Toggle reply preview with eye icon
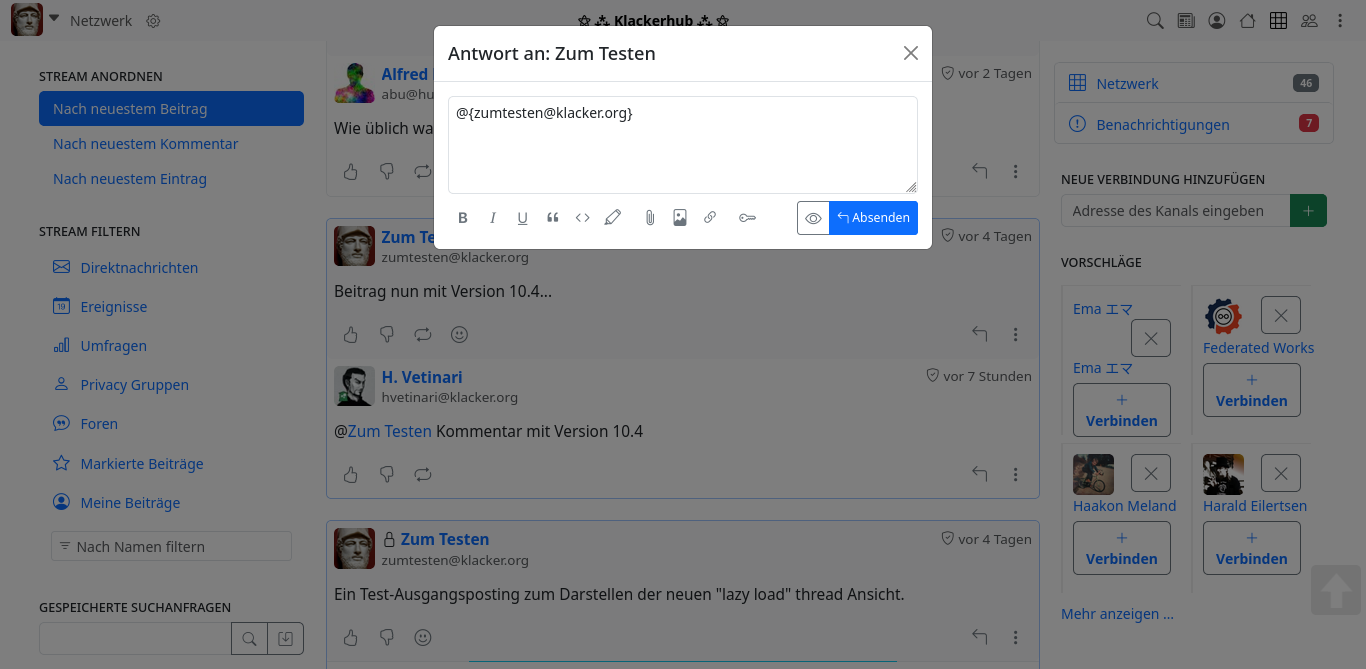Screen dimensions: 1366x669 pyautogui.click(x=813, y=218)
